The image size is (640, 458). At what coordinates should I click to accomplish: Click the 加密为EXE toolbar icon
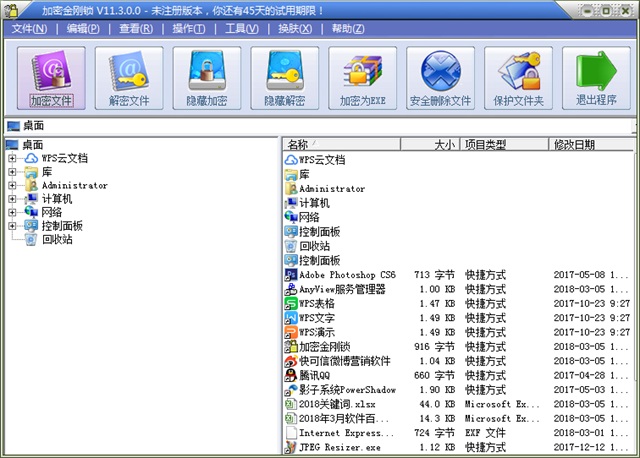pos(362,78)
